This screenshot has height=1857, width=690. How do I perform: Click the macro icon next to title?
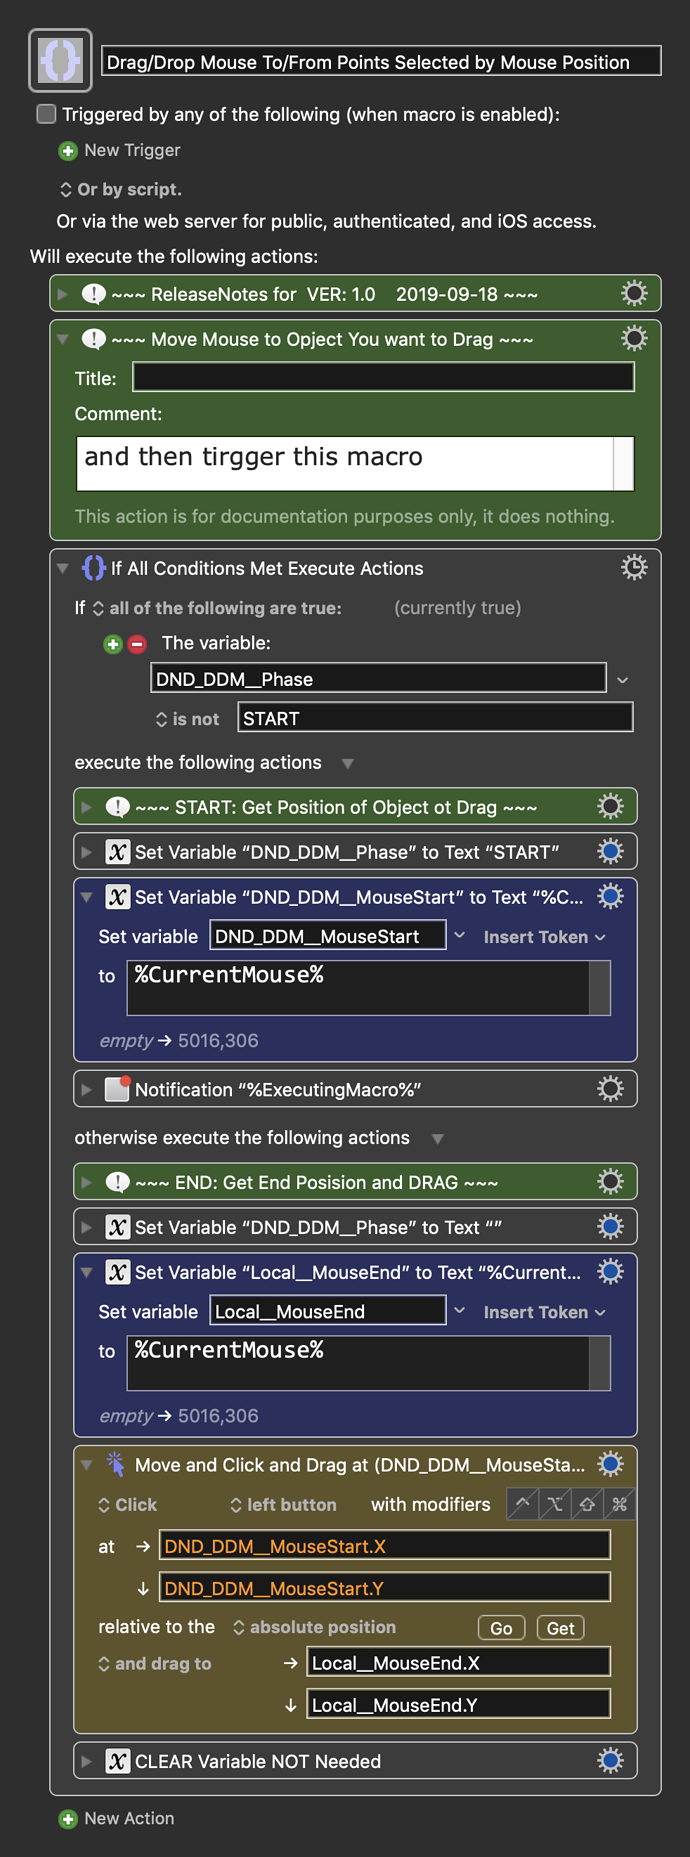60,61
